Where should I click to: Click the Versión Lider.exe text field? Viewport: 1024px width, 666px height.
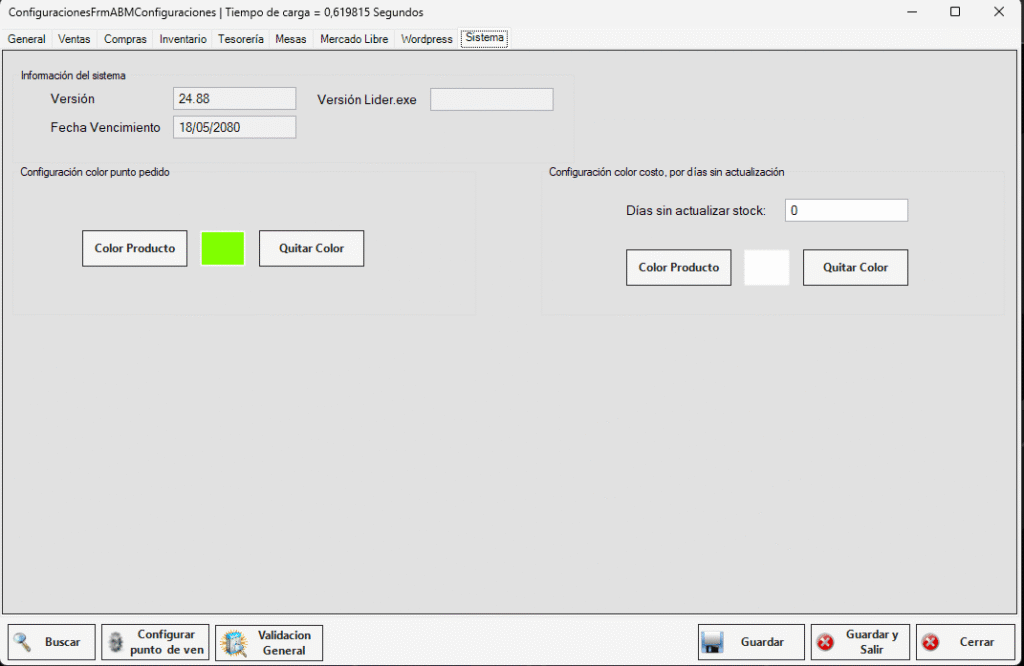point(491,99)
